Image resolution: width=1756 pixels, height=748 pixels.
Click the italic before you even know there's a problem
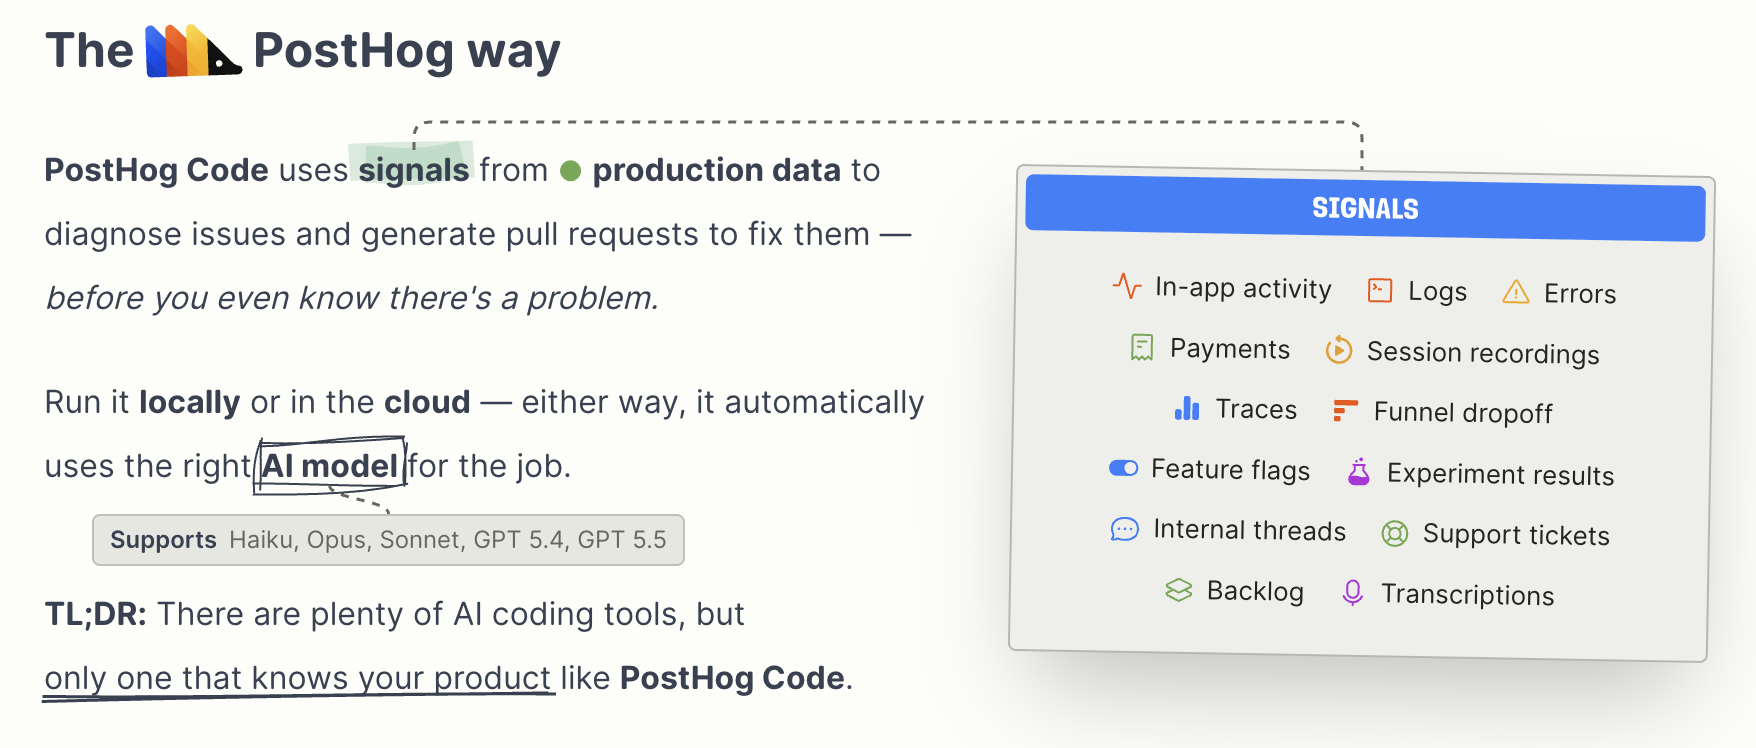coord(352,298)
